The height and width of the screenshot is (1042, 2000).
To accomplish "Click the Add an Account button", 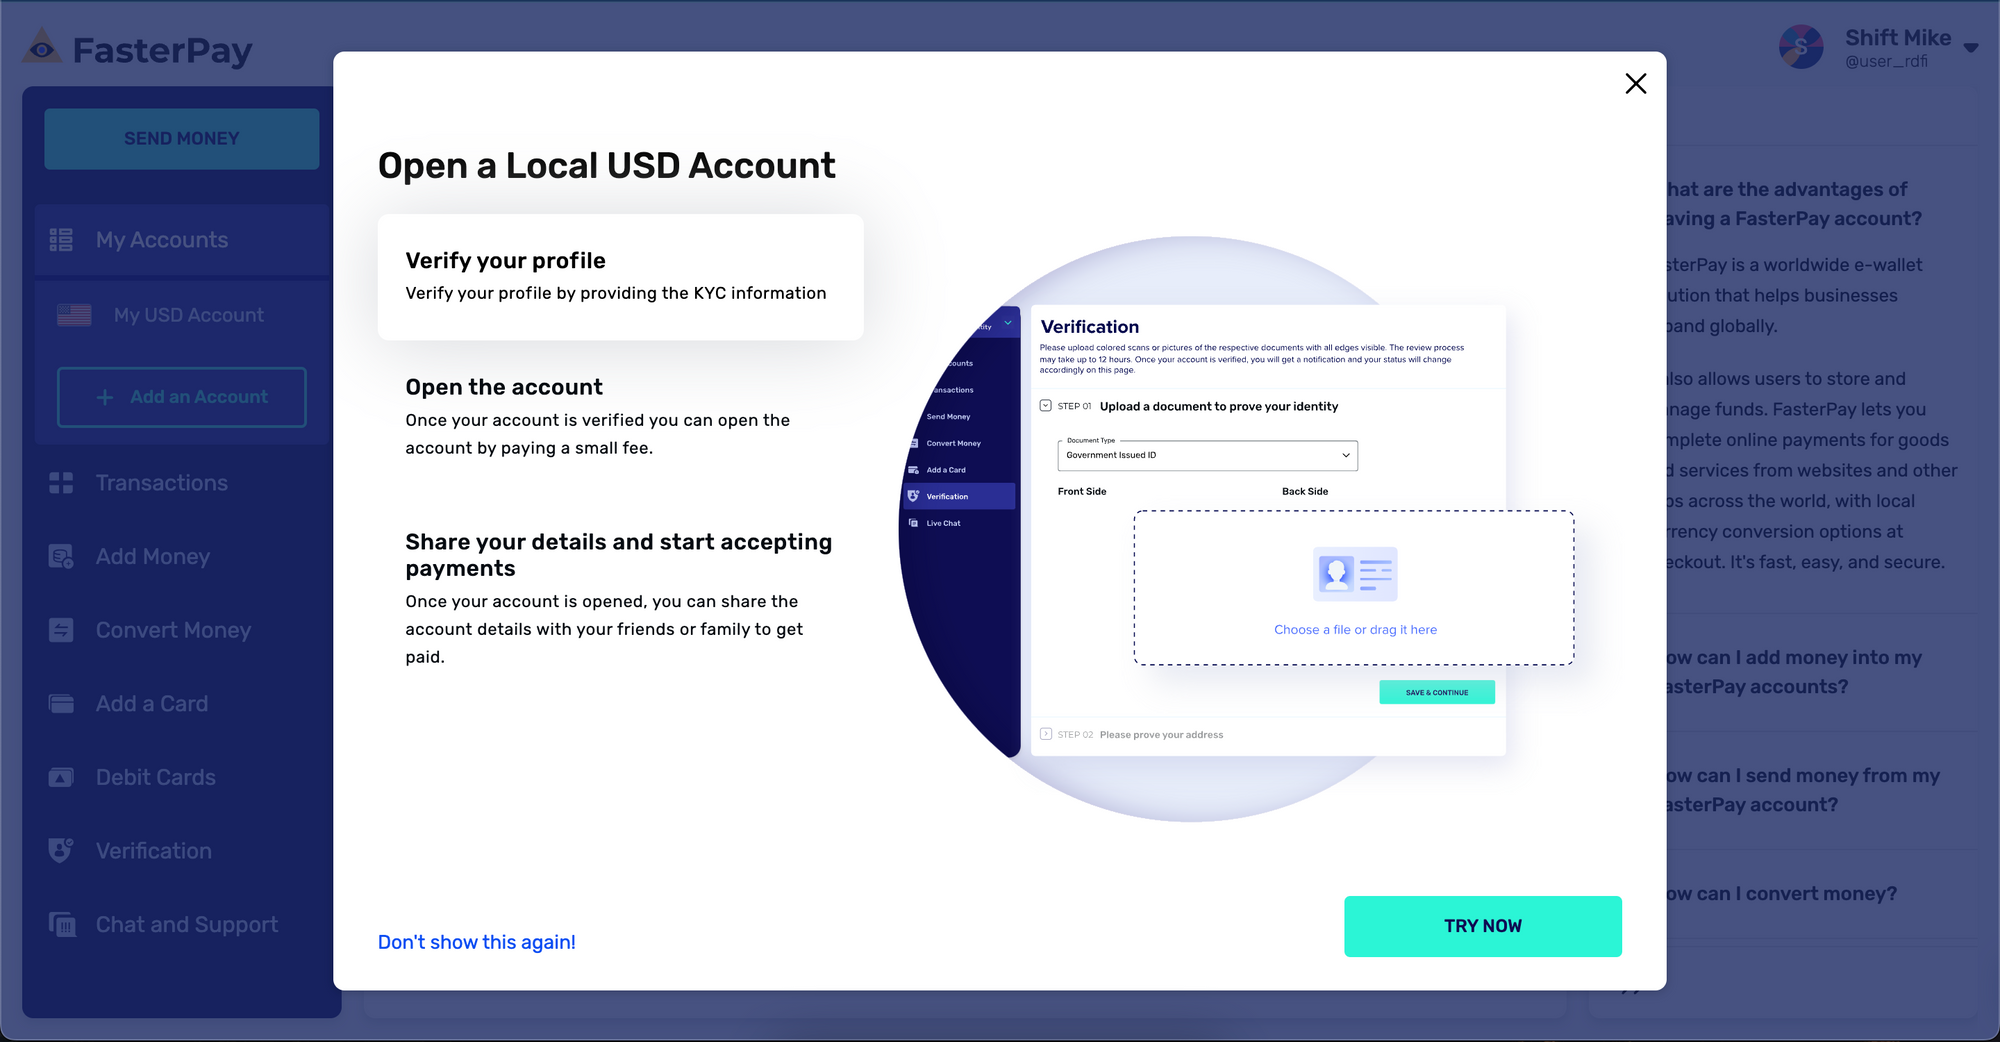I will pyautogui.click(x=181, y=397).
